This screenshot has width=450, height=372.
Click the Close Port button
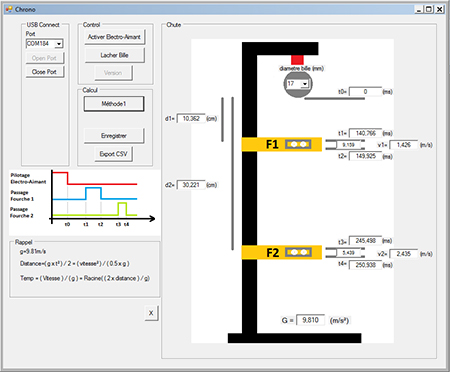pyautogui.click(x=44, y=72)
